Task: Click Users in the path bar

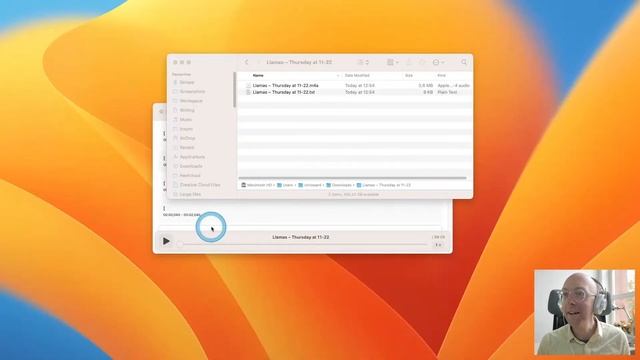Action: click(285, 185)
